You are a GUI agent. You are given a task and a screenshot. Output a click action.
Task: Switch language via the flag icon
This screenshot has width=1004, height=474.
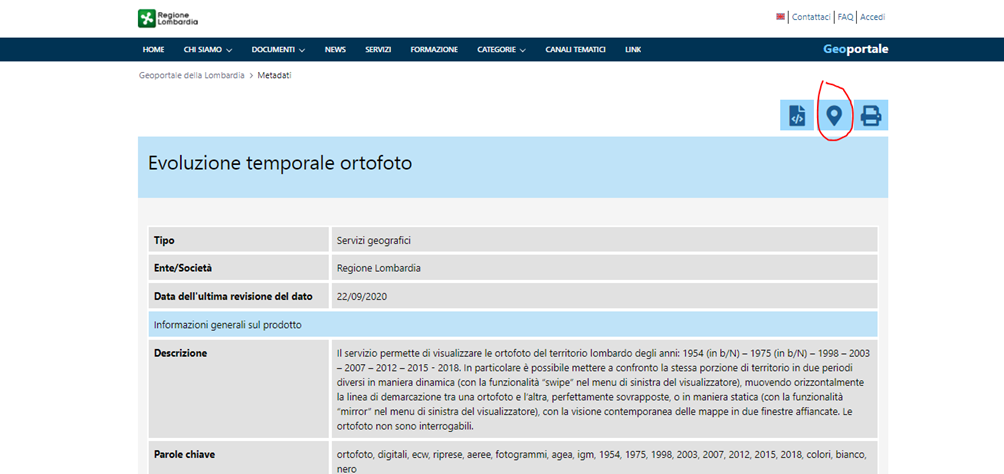[x=780, y=17]
